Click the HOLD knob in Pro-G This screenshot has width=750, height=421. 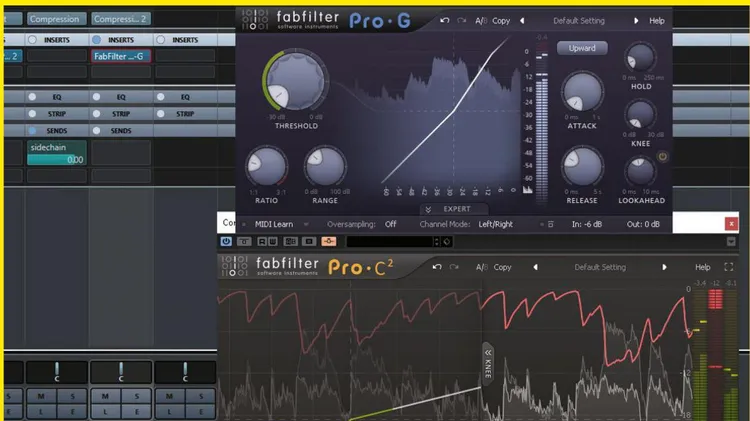pyautogui.click(x=640, y=57)
